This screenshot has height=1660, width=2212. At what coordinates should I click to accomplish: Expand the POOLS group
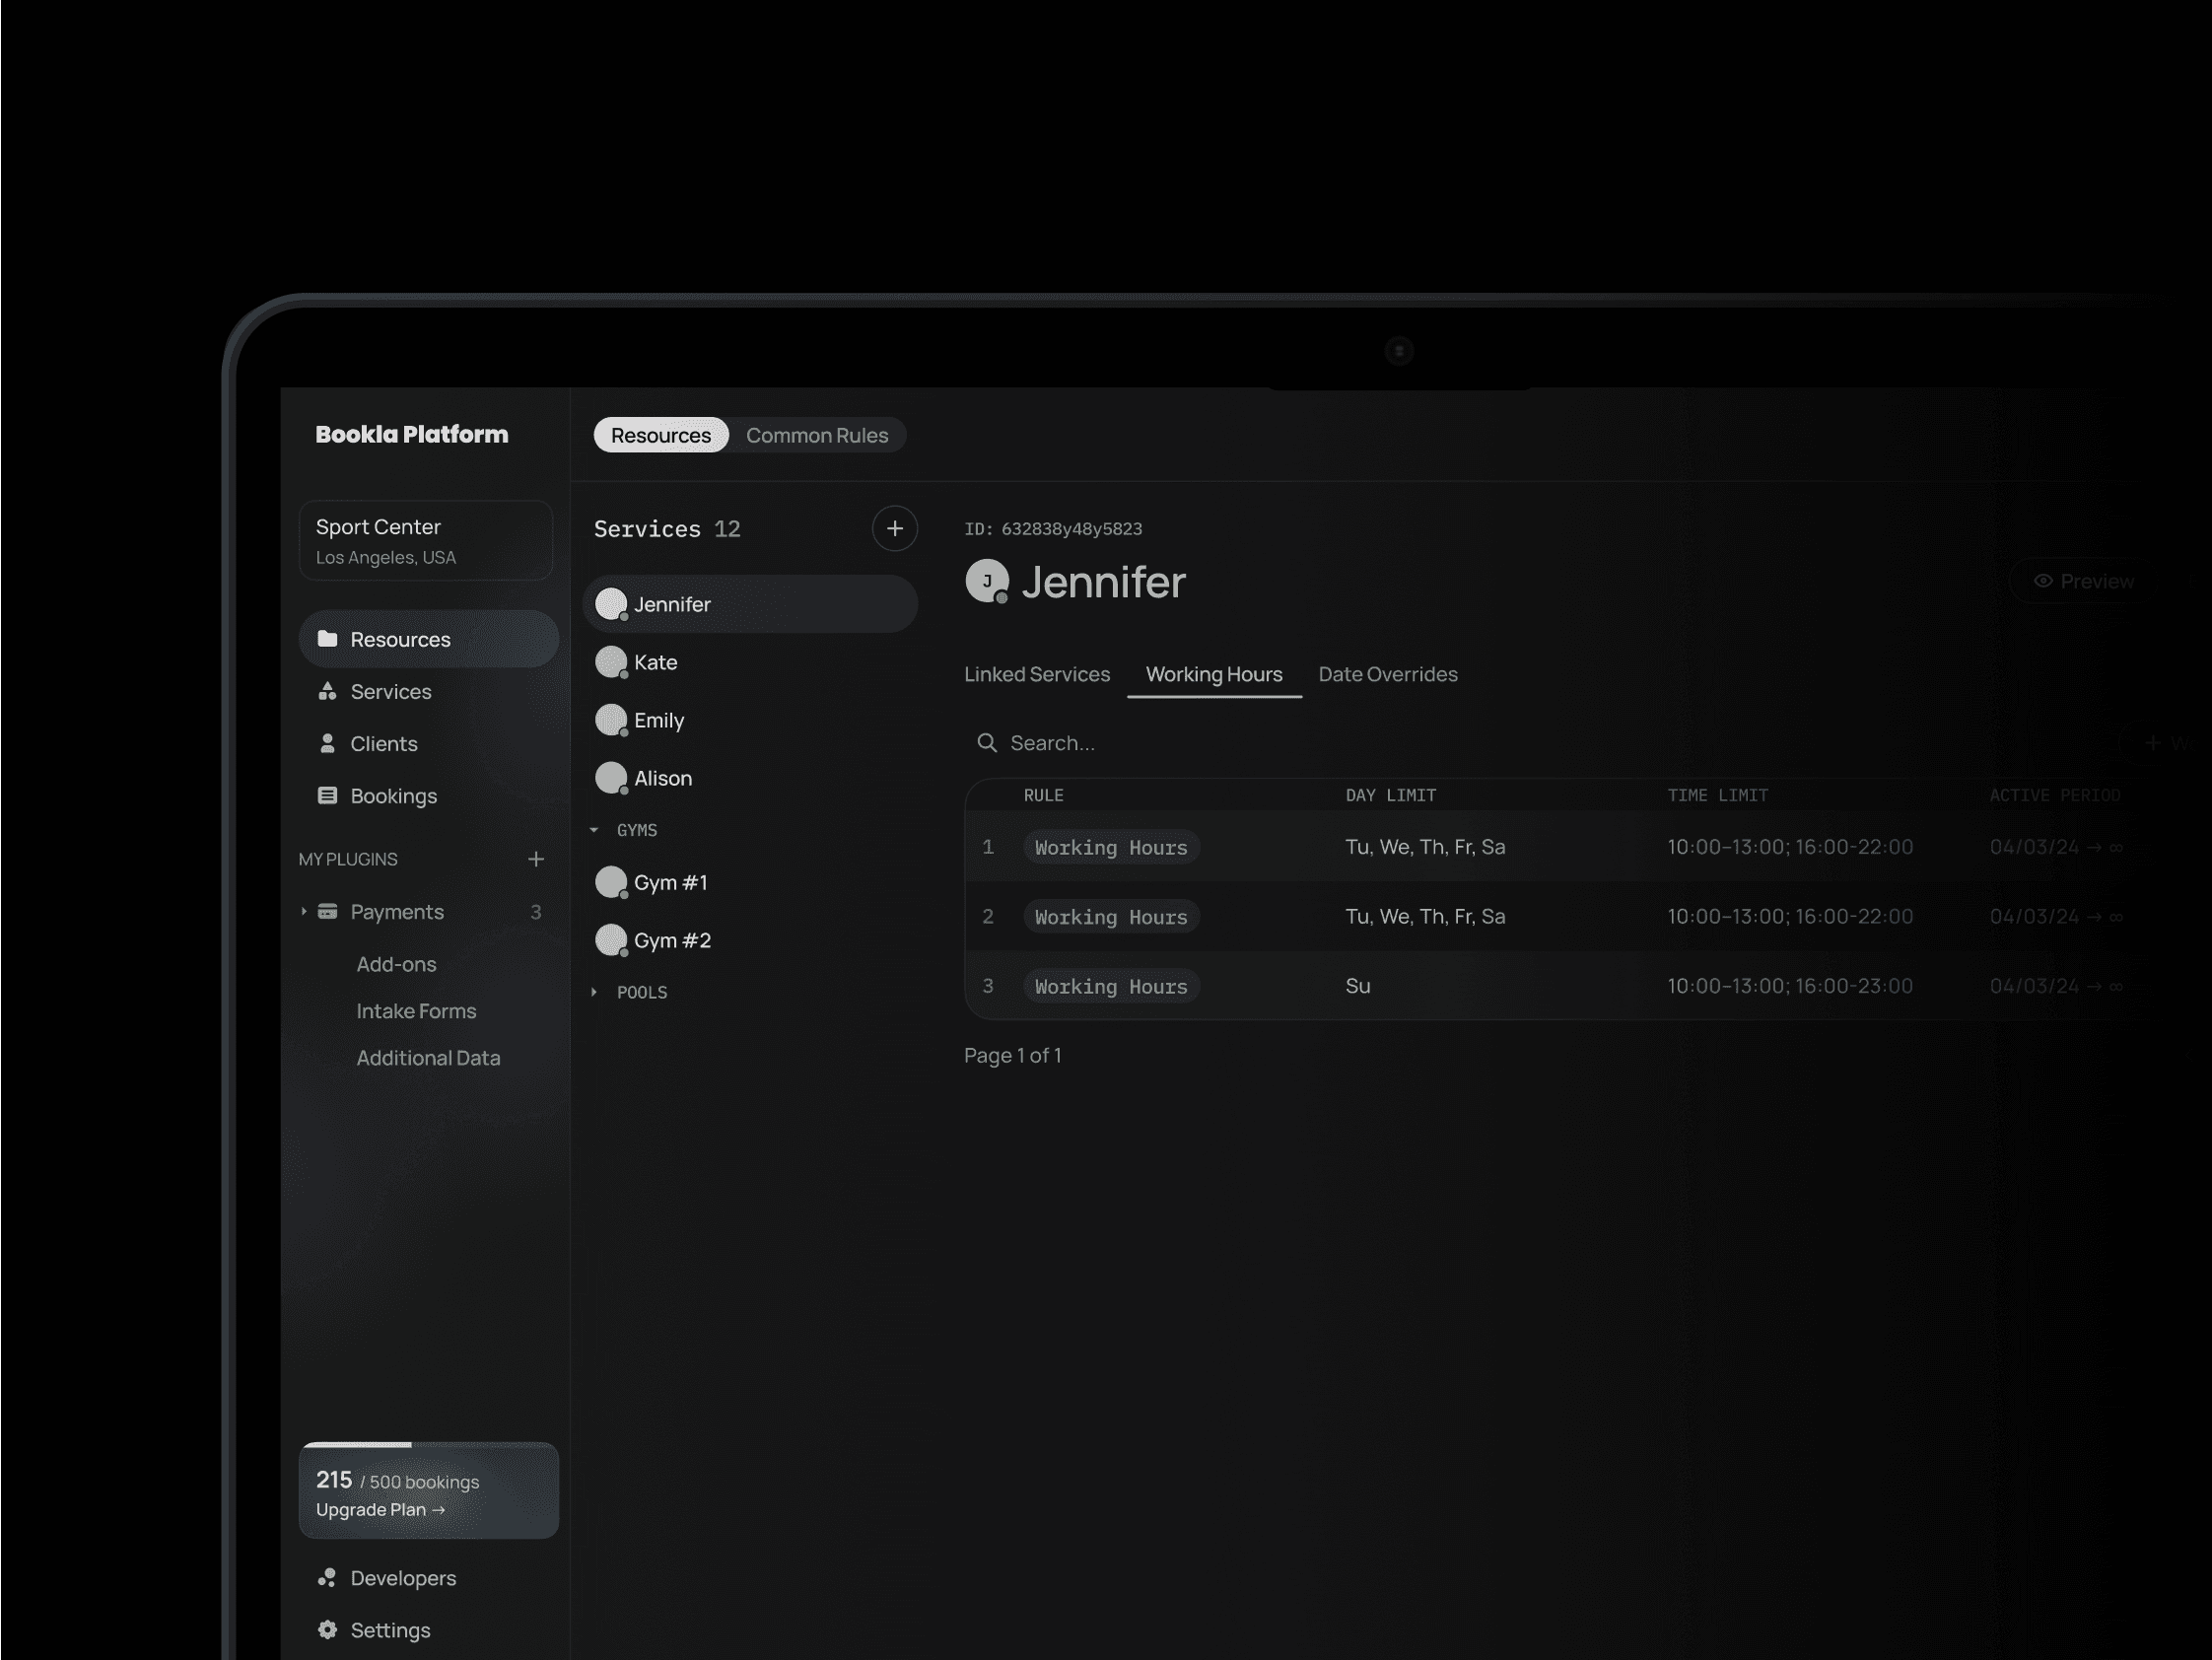point(594,992)
